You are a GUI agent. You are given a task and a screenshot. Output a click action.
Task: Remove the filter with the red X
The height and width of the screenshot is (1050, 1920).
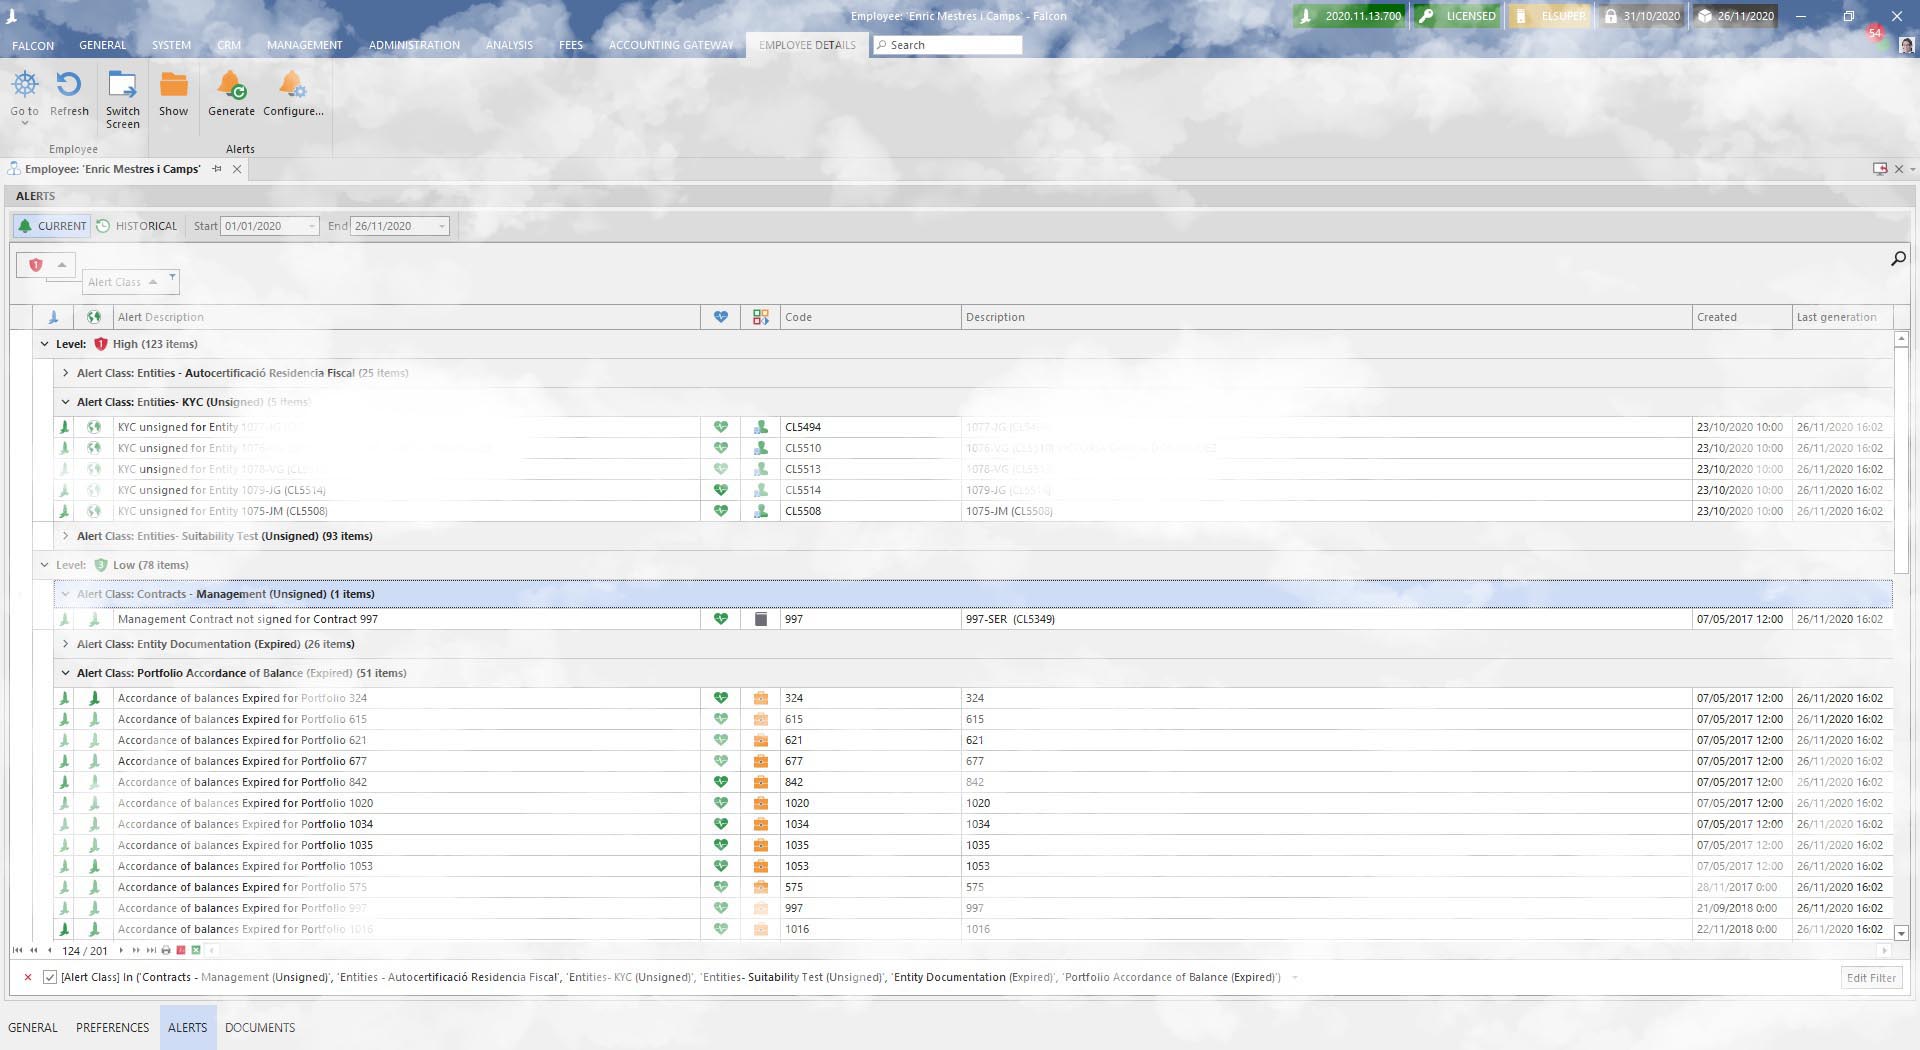(x=28, y=978)
